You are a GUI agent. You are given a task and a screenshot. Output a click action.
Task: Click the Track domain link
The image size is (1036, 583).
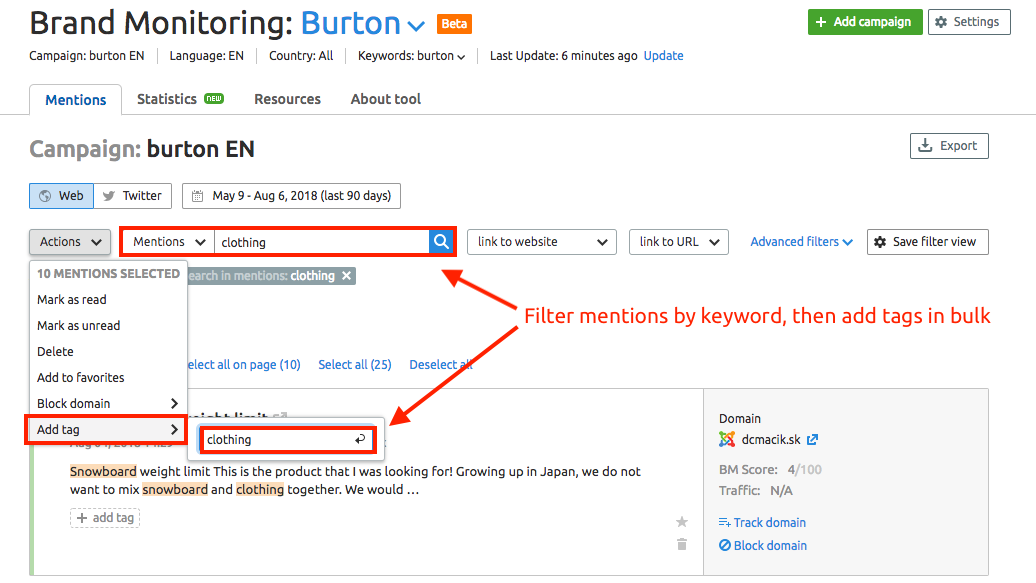coord(762,522)
